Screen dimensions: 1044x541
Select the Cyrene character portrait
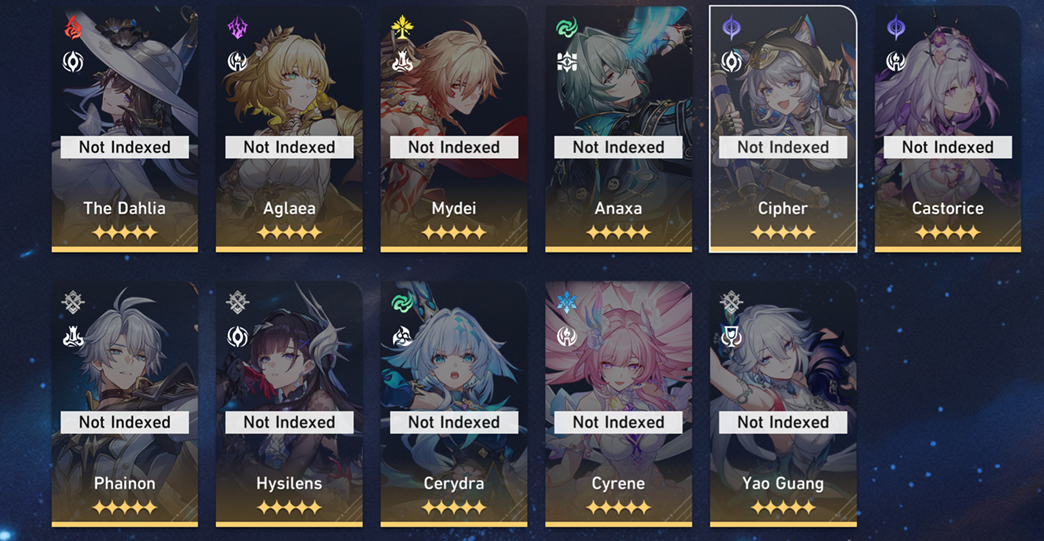pos(619,404)
